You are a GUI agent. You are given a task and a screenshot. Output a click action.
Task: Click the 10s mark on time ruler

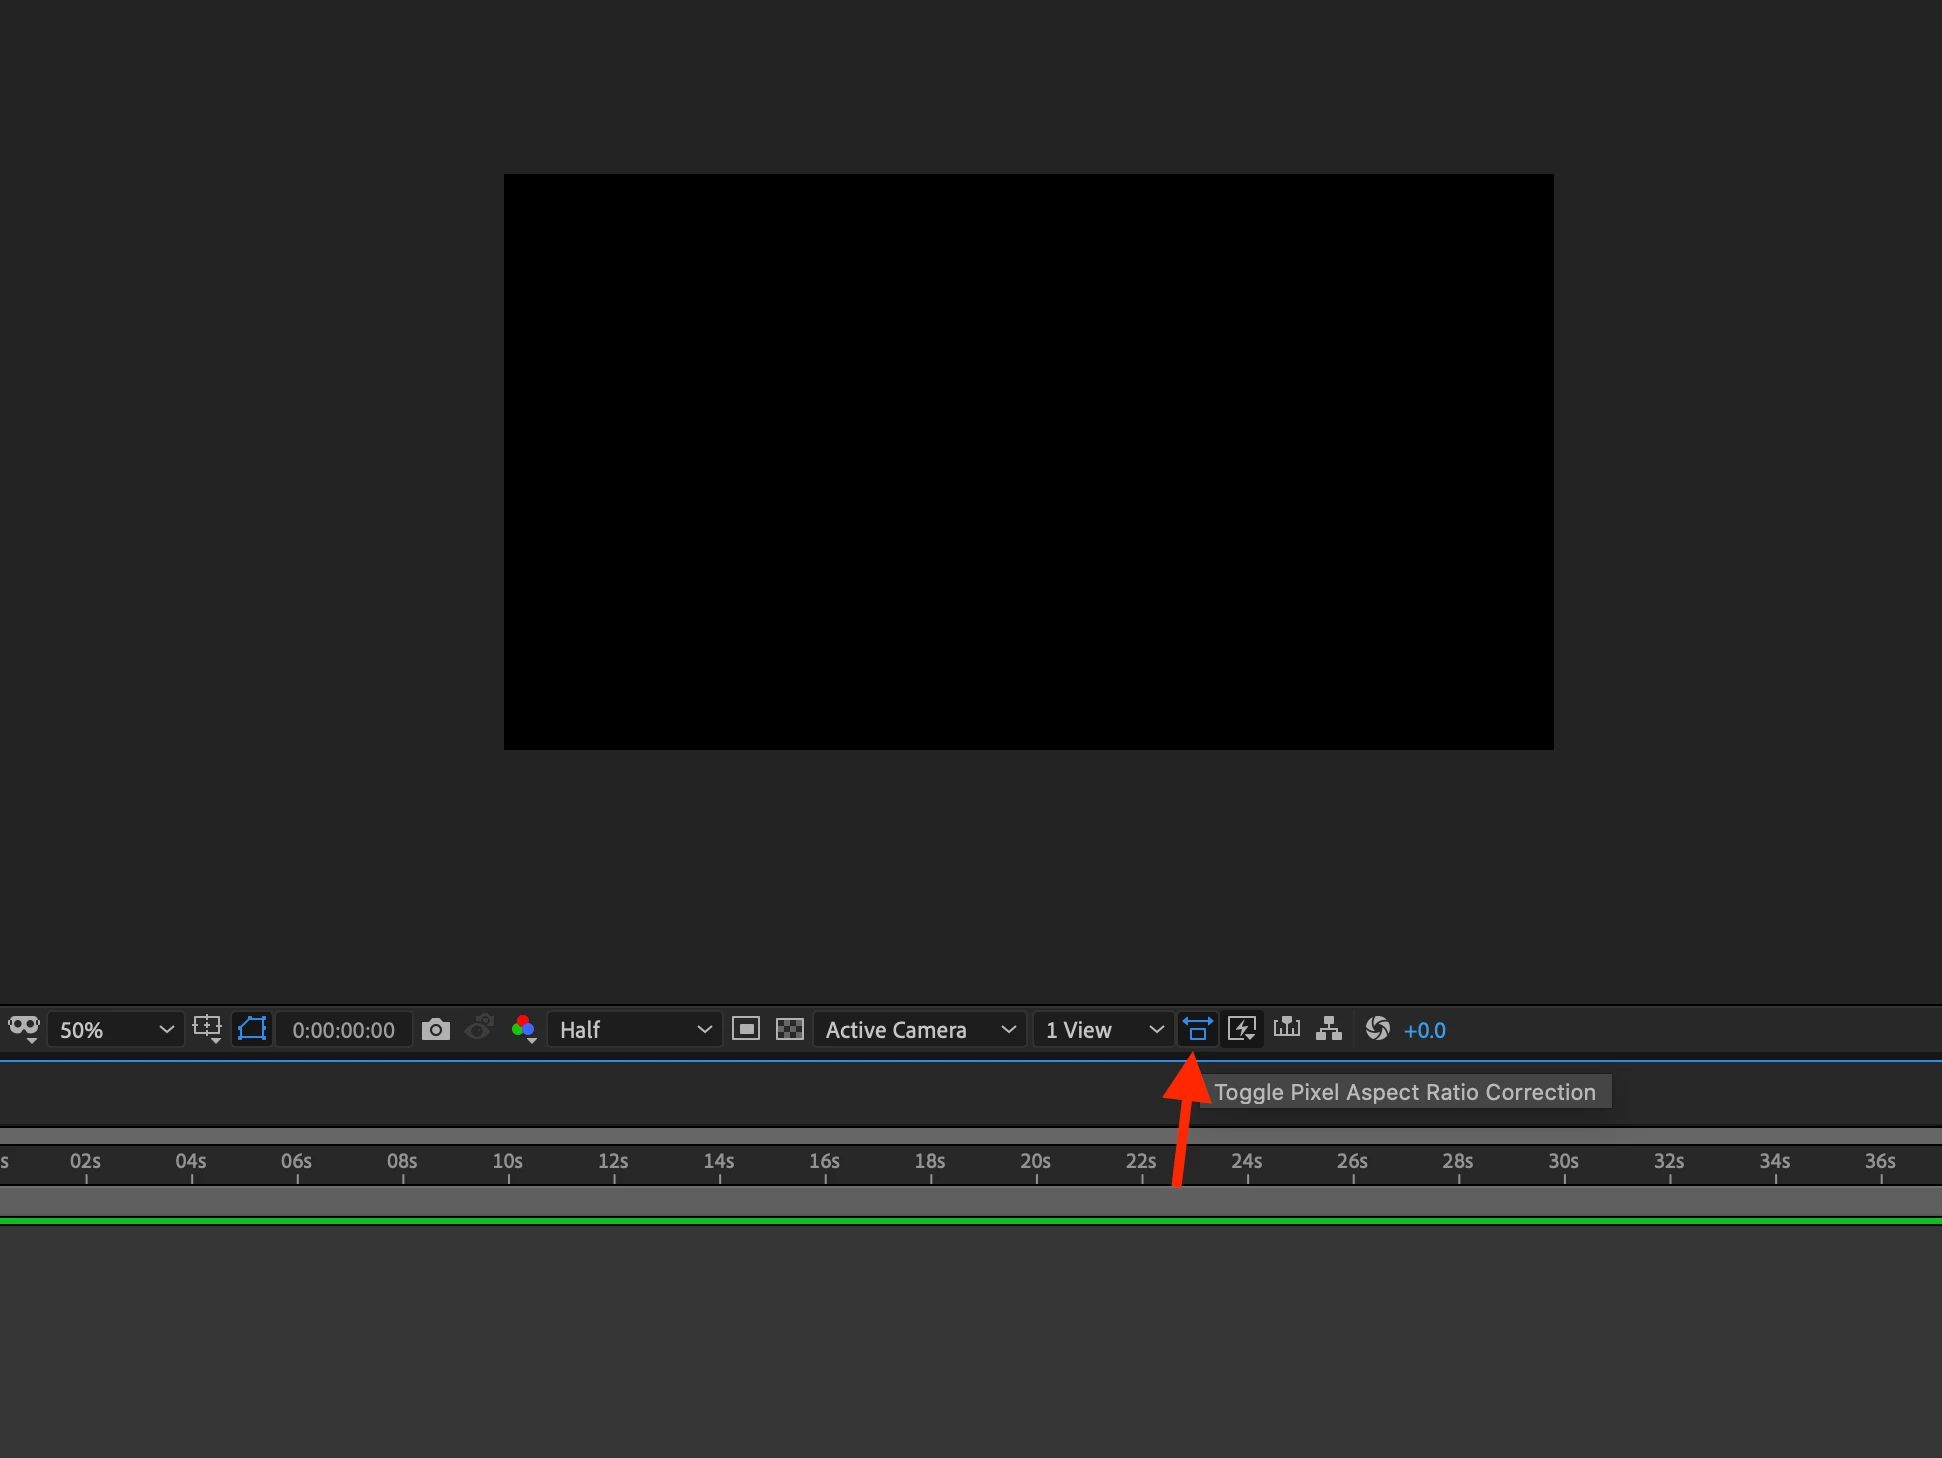[x=508, y=1164]
